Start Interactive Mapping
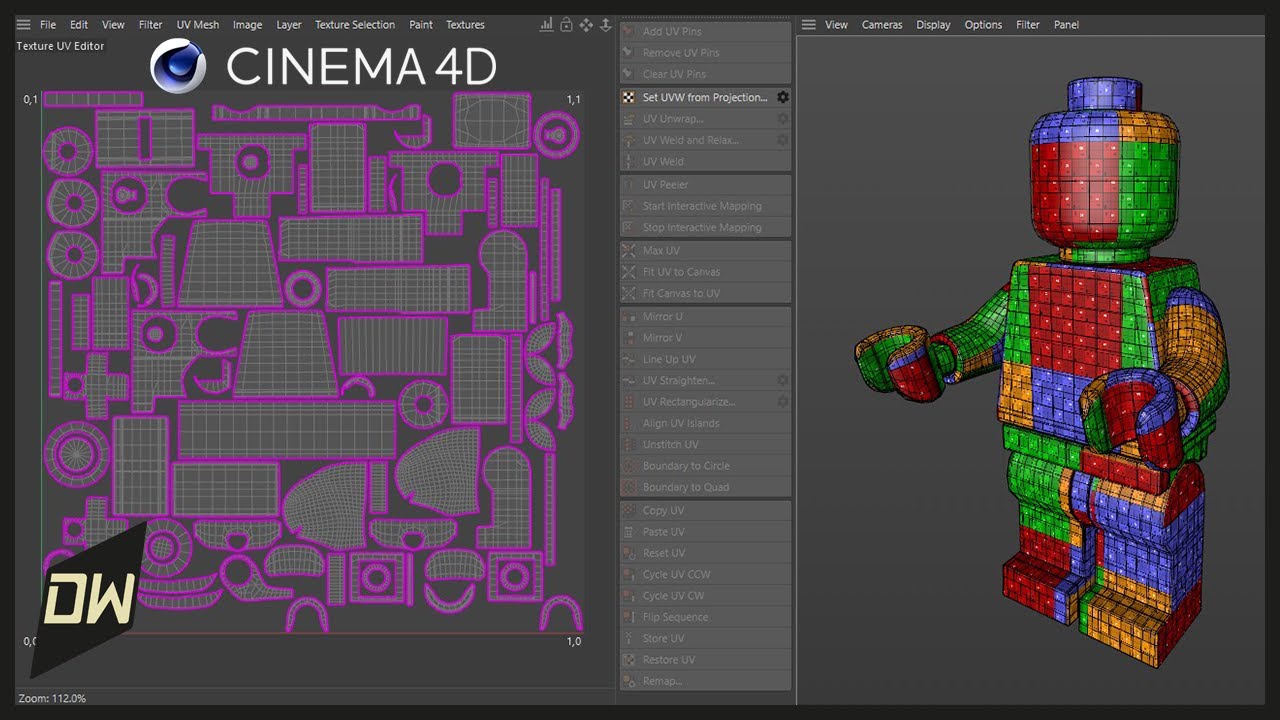 click(706, 206)
